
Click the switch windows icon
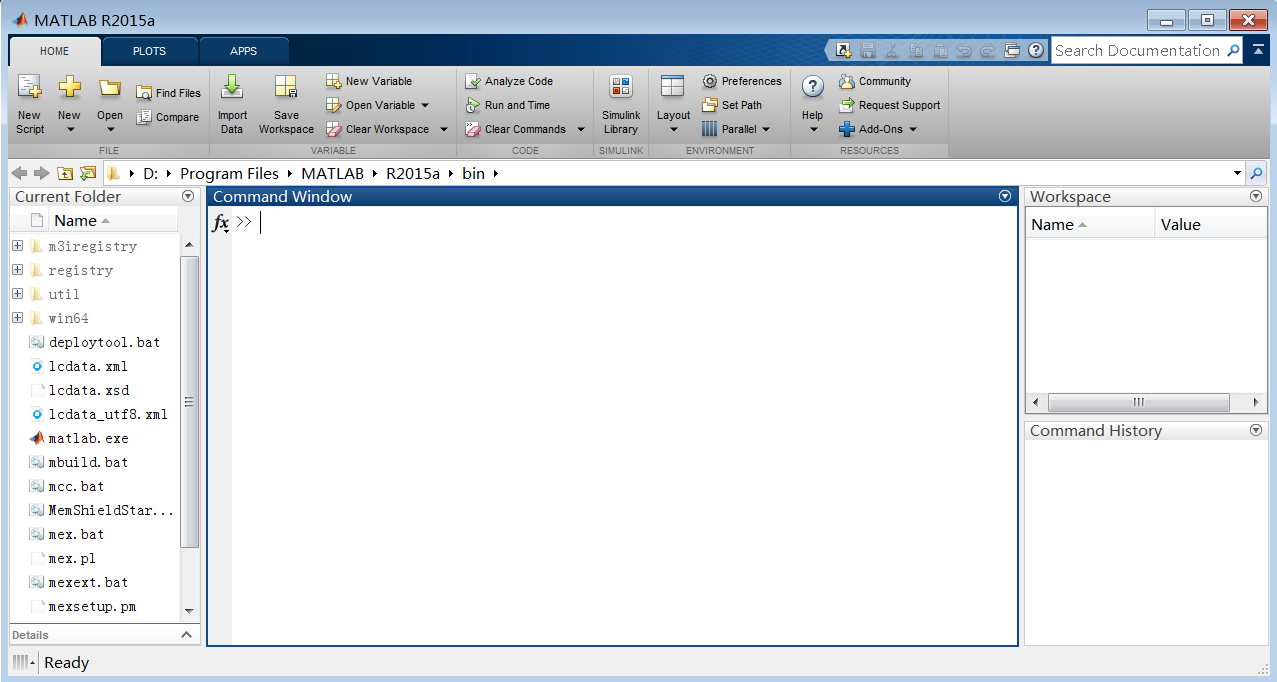[1012, 50]
